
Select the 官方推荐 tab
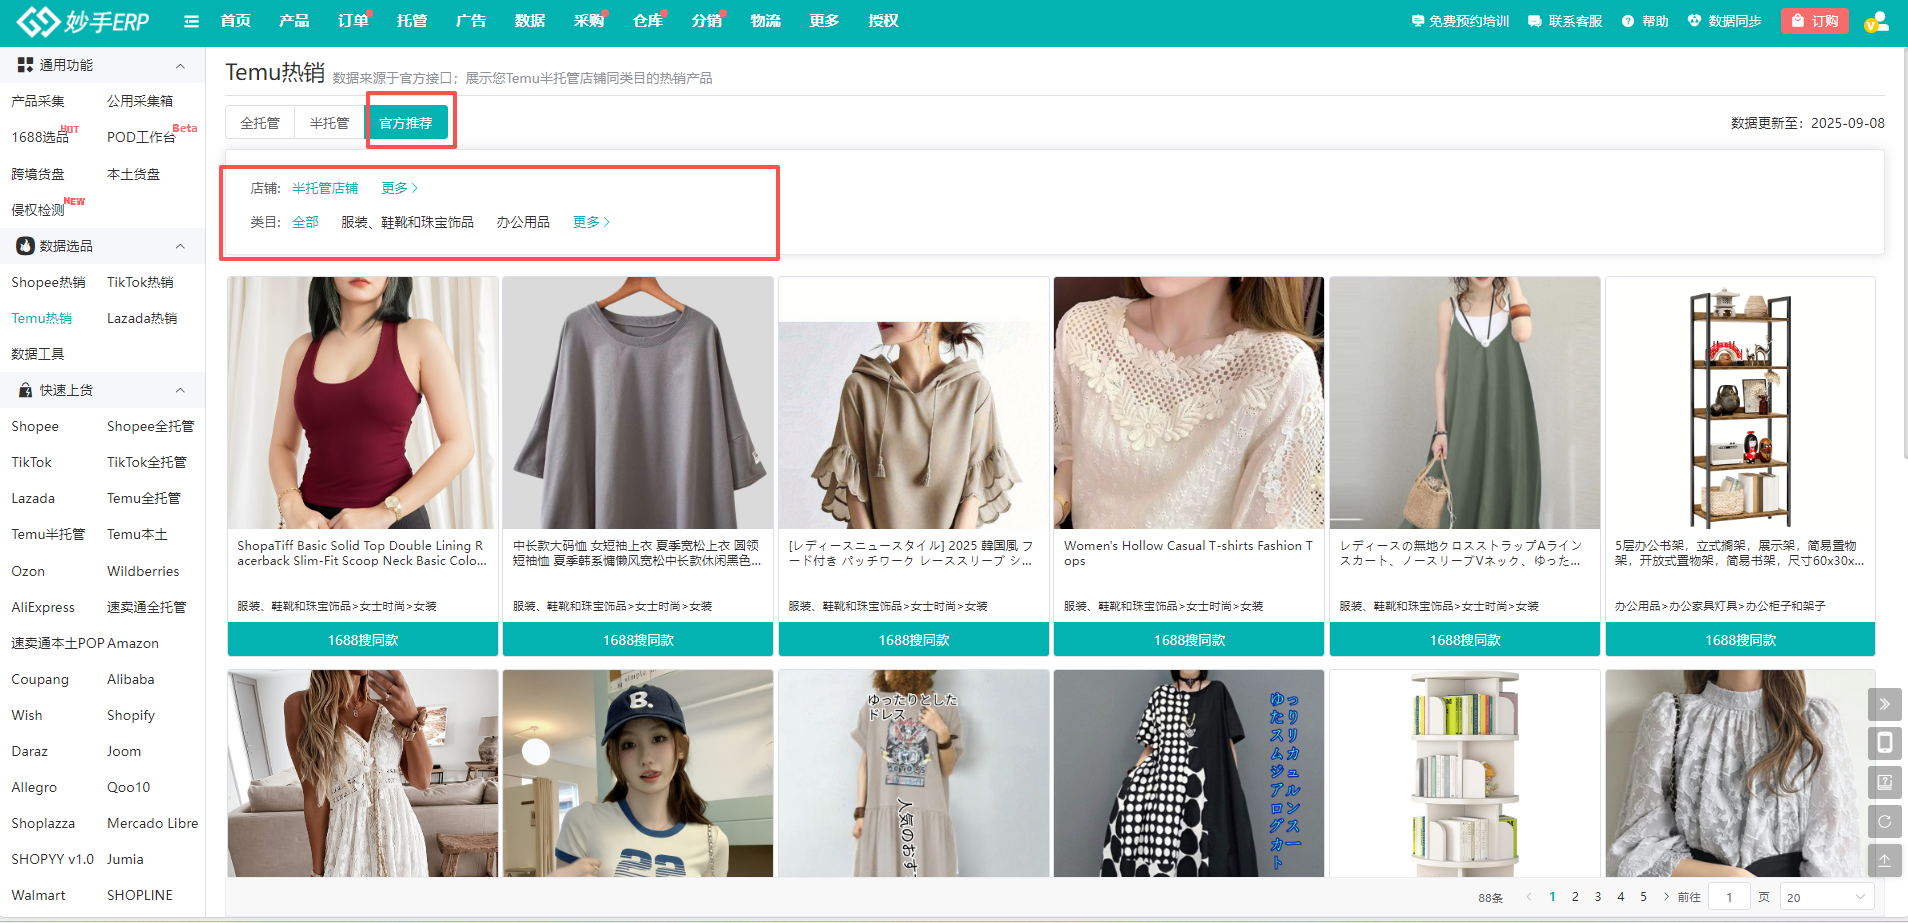406,123
